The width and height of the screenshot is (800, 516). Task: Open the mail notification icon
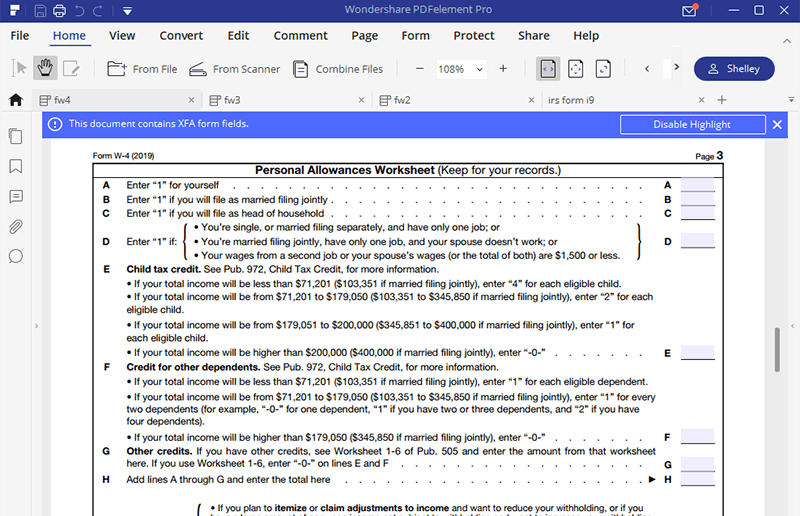point(690,10)
